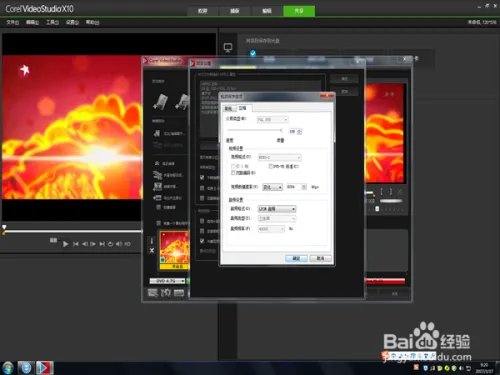Click the Cancel button in the white dialog

pos(320,258)
